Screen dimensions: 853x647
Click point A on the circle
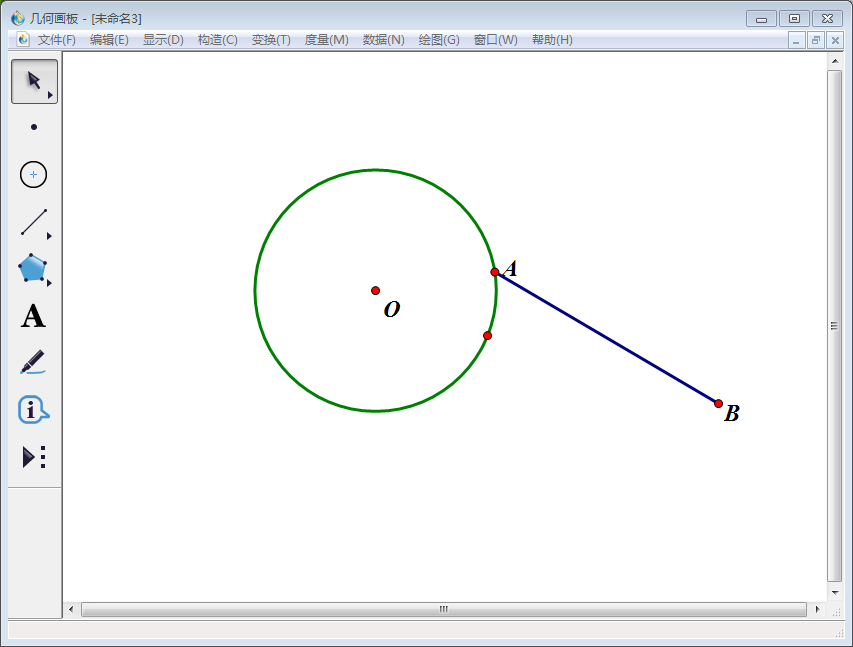[495, 272]
